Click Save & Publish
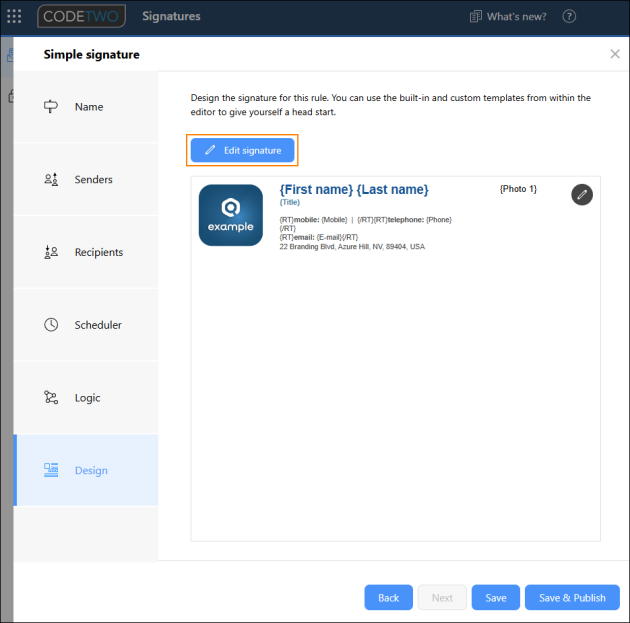This screenshot has height=623, width=630. pos(572,597)
